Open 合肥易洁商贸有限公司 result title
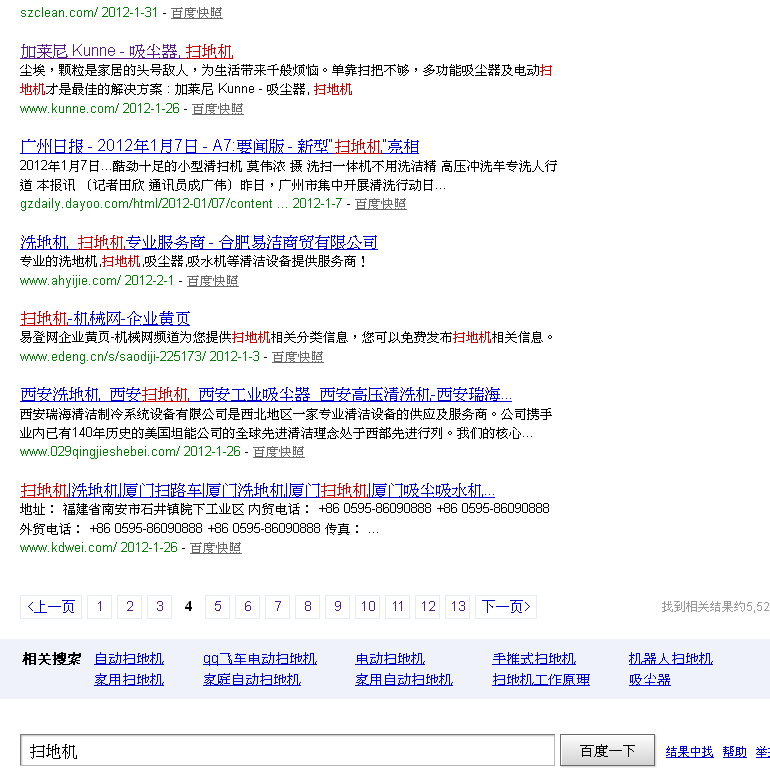The width and height of the screenshot is (770, 768). tap(199, 242)
